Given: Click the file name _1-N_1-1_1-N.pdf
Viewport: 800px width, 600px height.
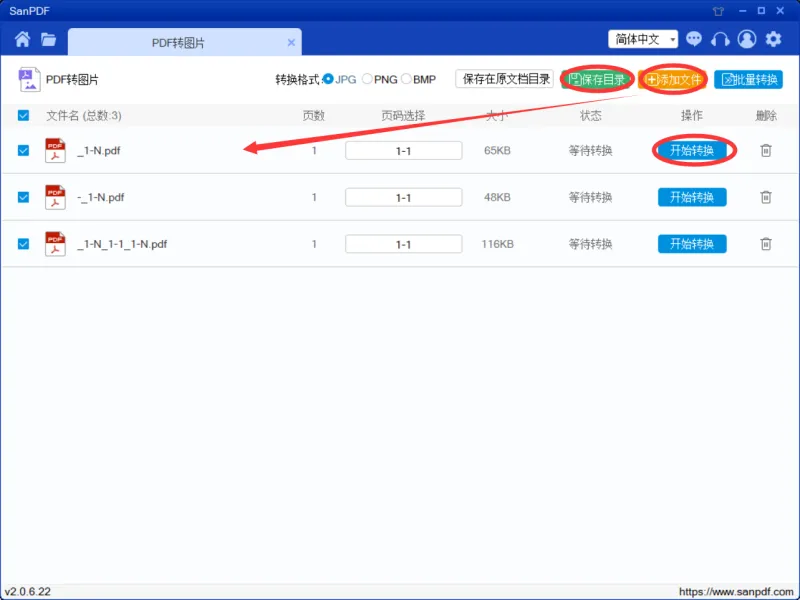Looking at the screenshot, I should click(x=122, y=244).
